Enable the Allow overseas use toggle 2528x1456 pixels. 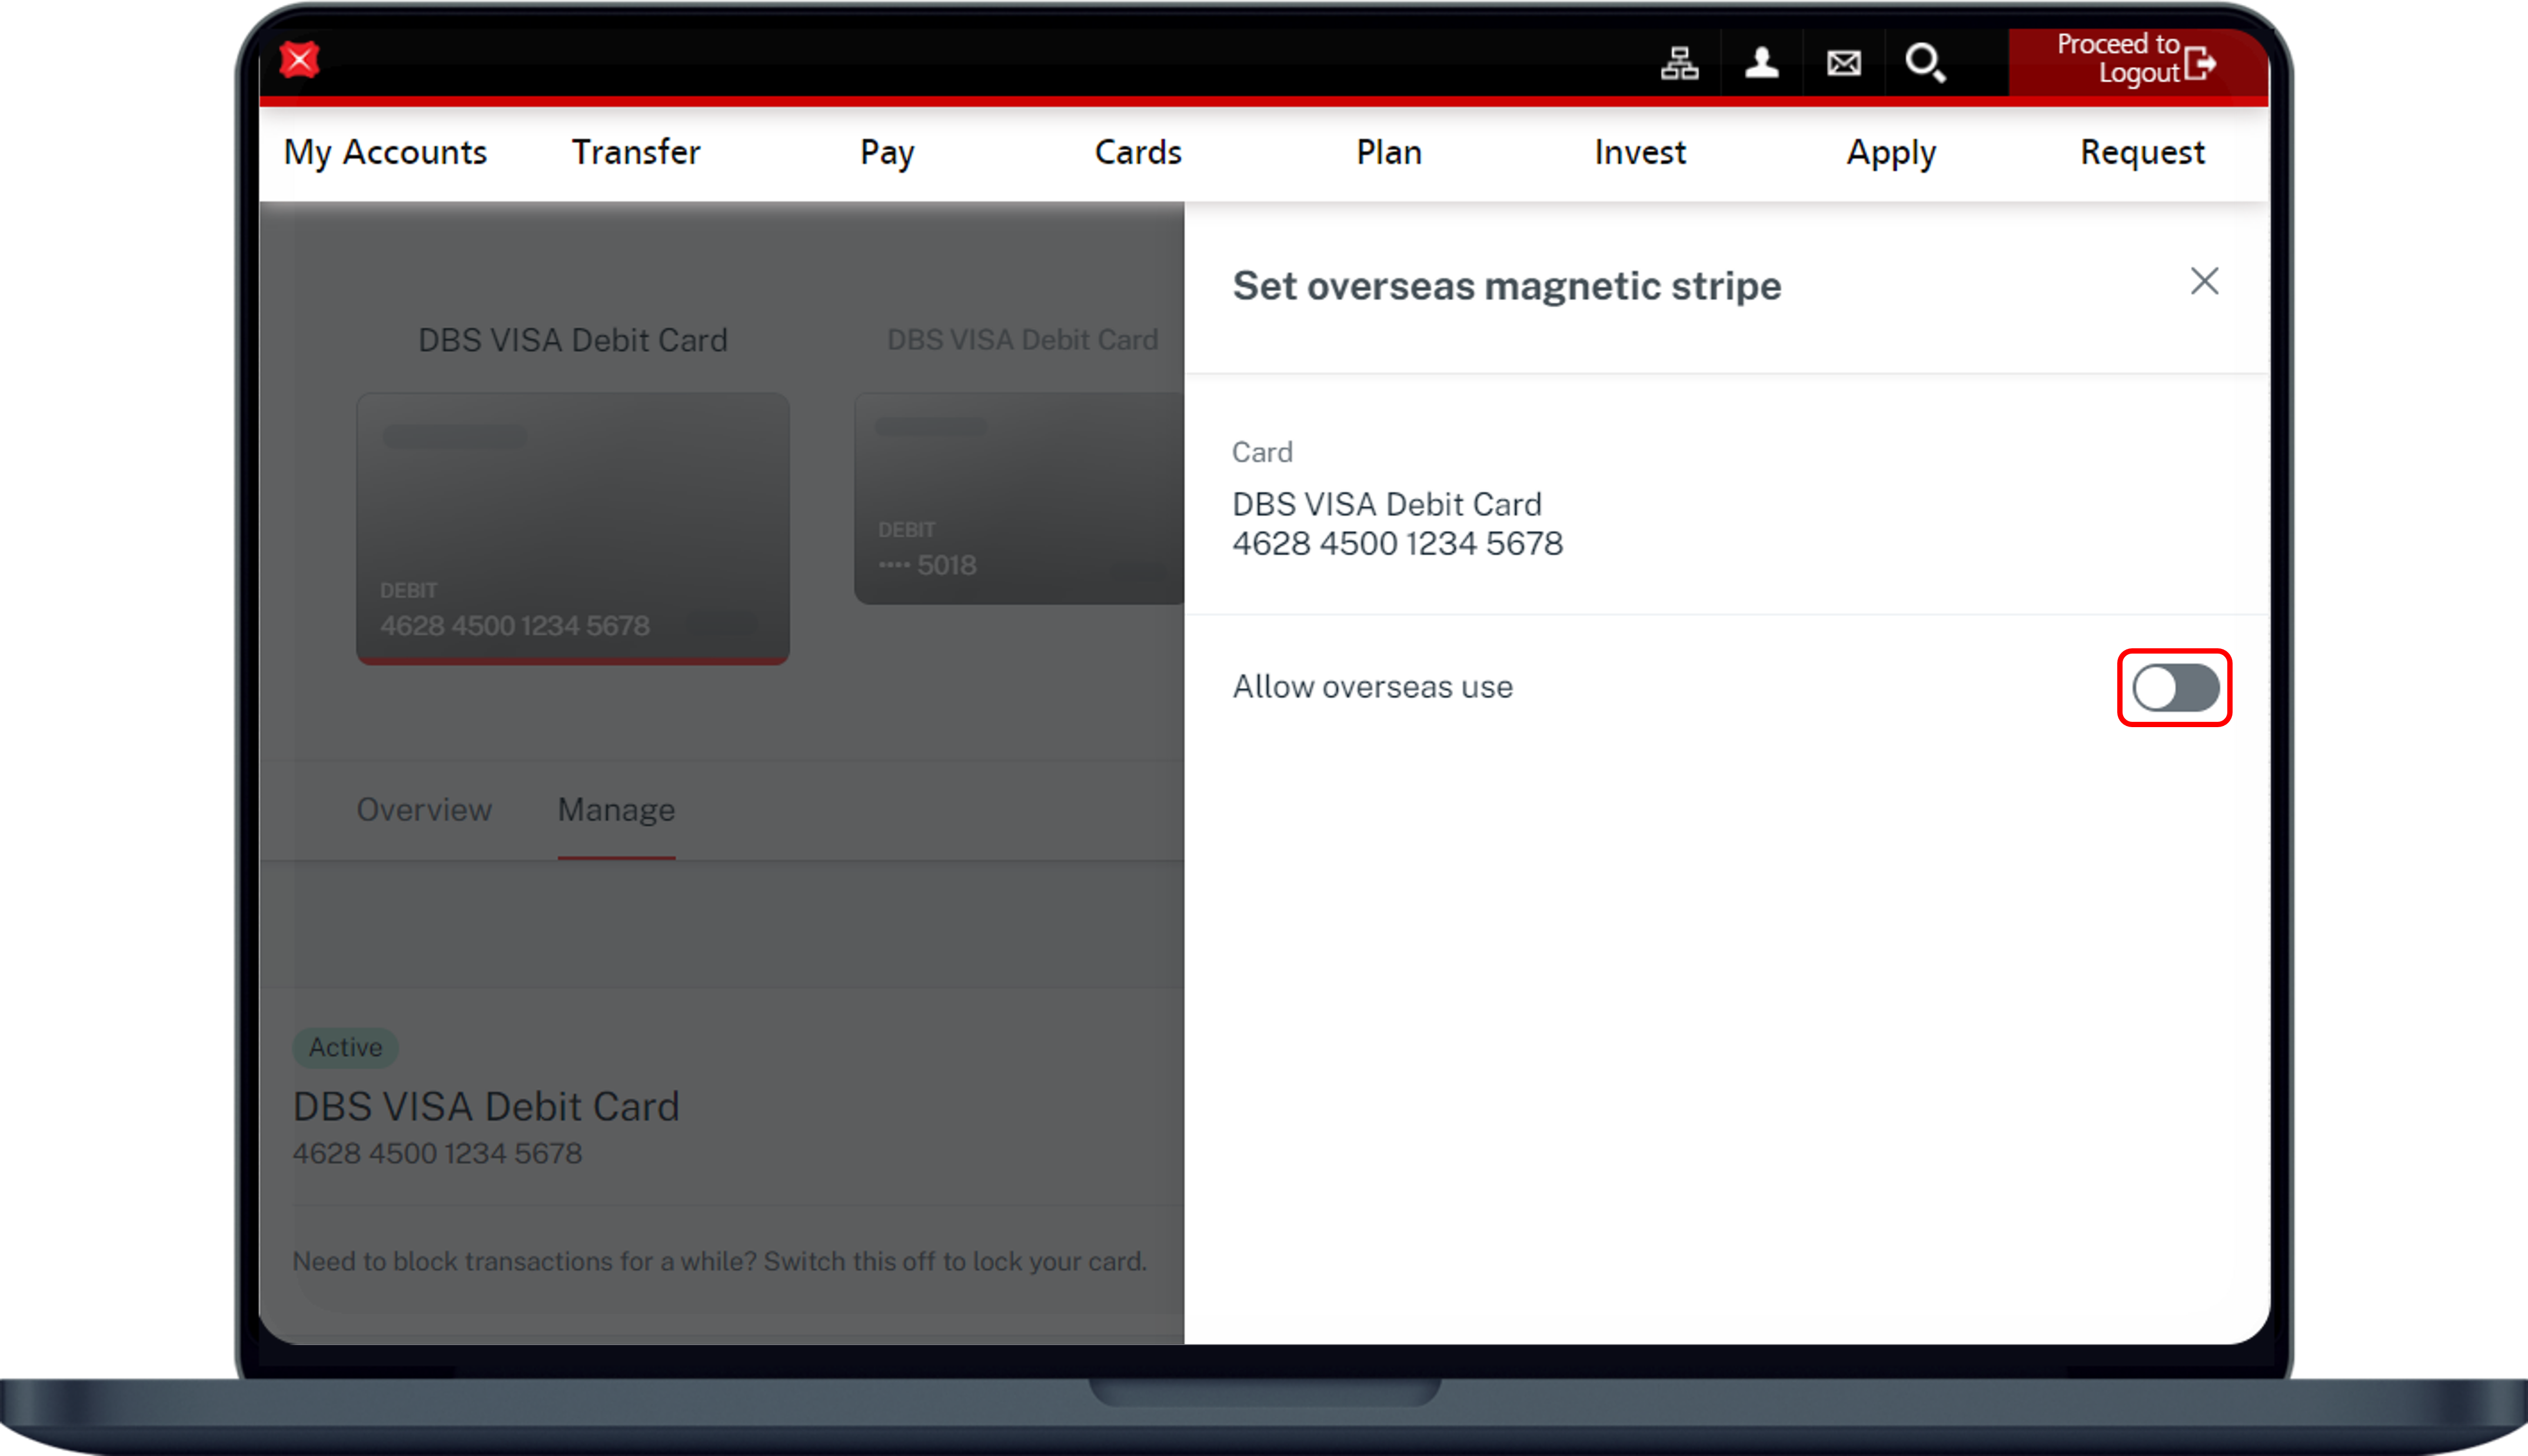(x=2174, y=688)
